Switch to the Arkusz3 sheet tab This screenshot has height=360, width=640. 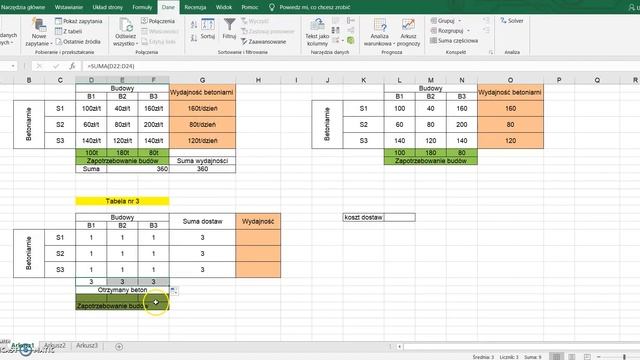coord(87,346)
